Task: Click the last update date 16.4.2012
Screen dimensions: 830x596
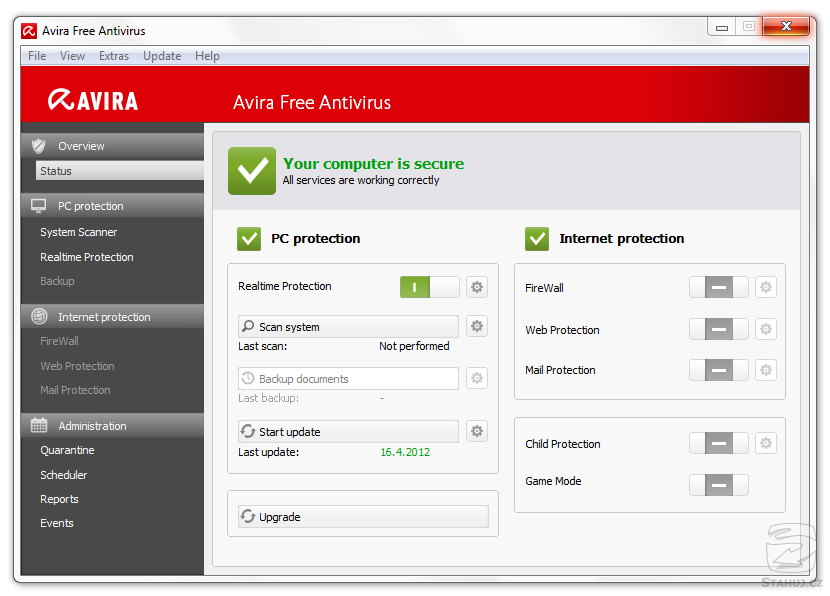Action: (x=405, y=452)
